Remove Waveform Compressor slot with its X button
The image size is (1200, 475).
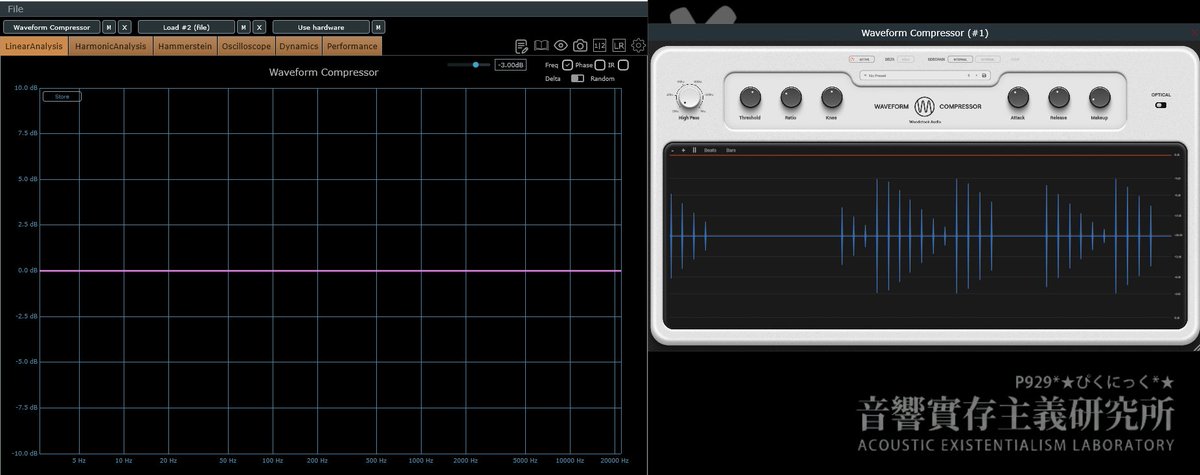[x=124, y=27]
